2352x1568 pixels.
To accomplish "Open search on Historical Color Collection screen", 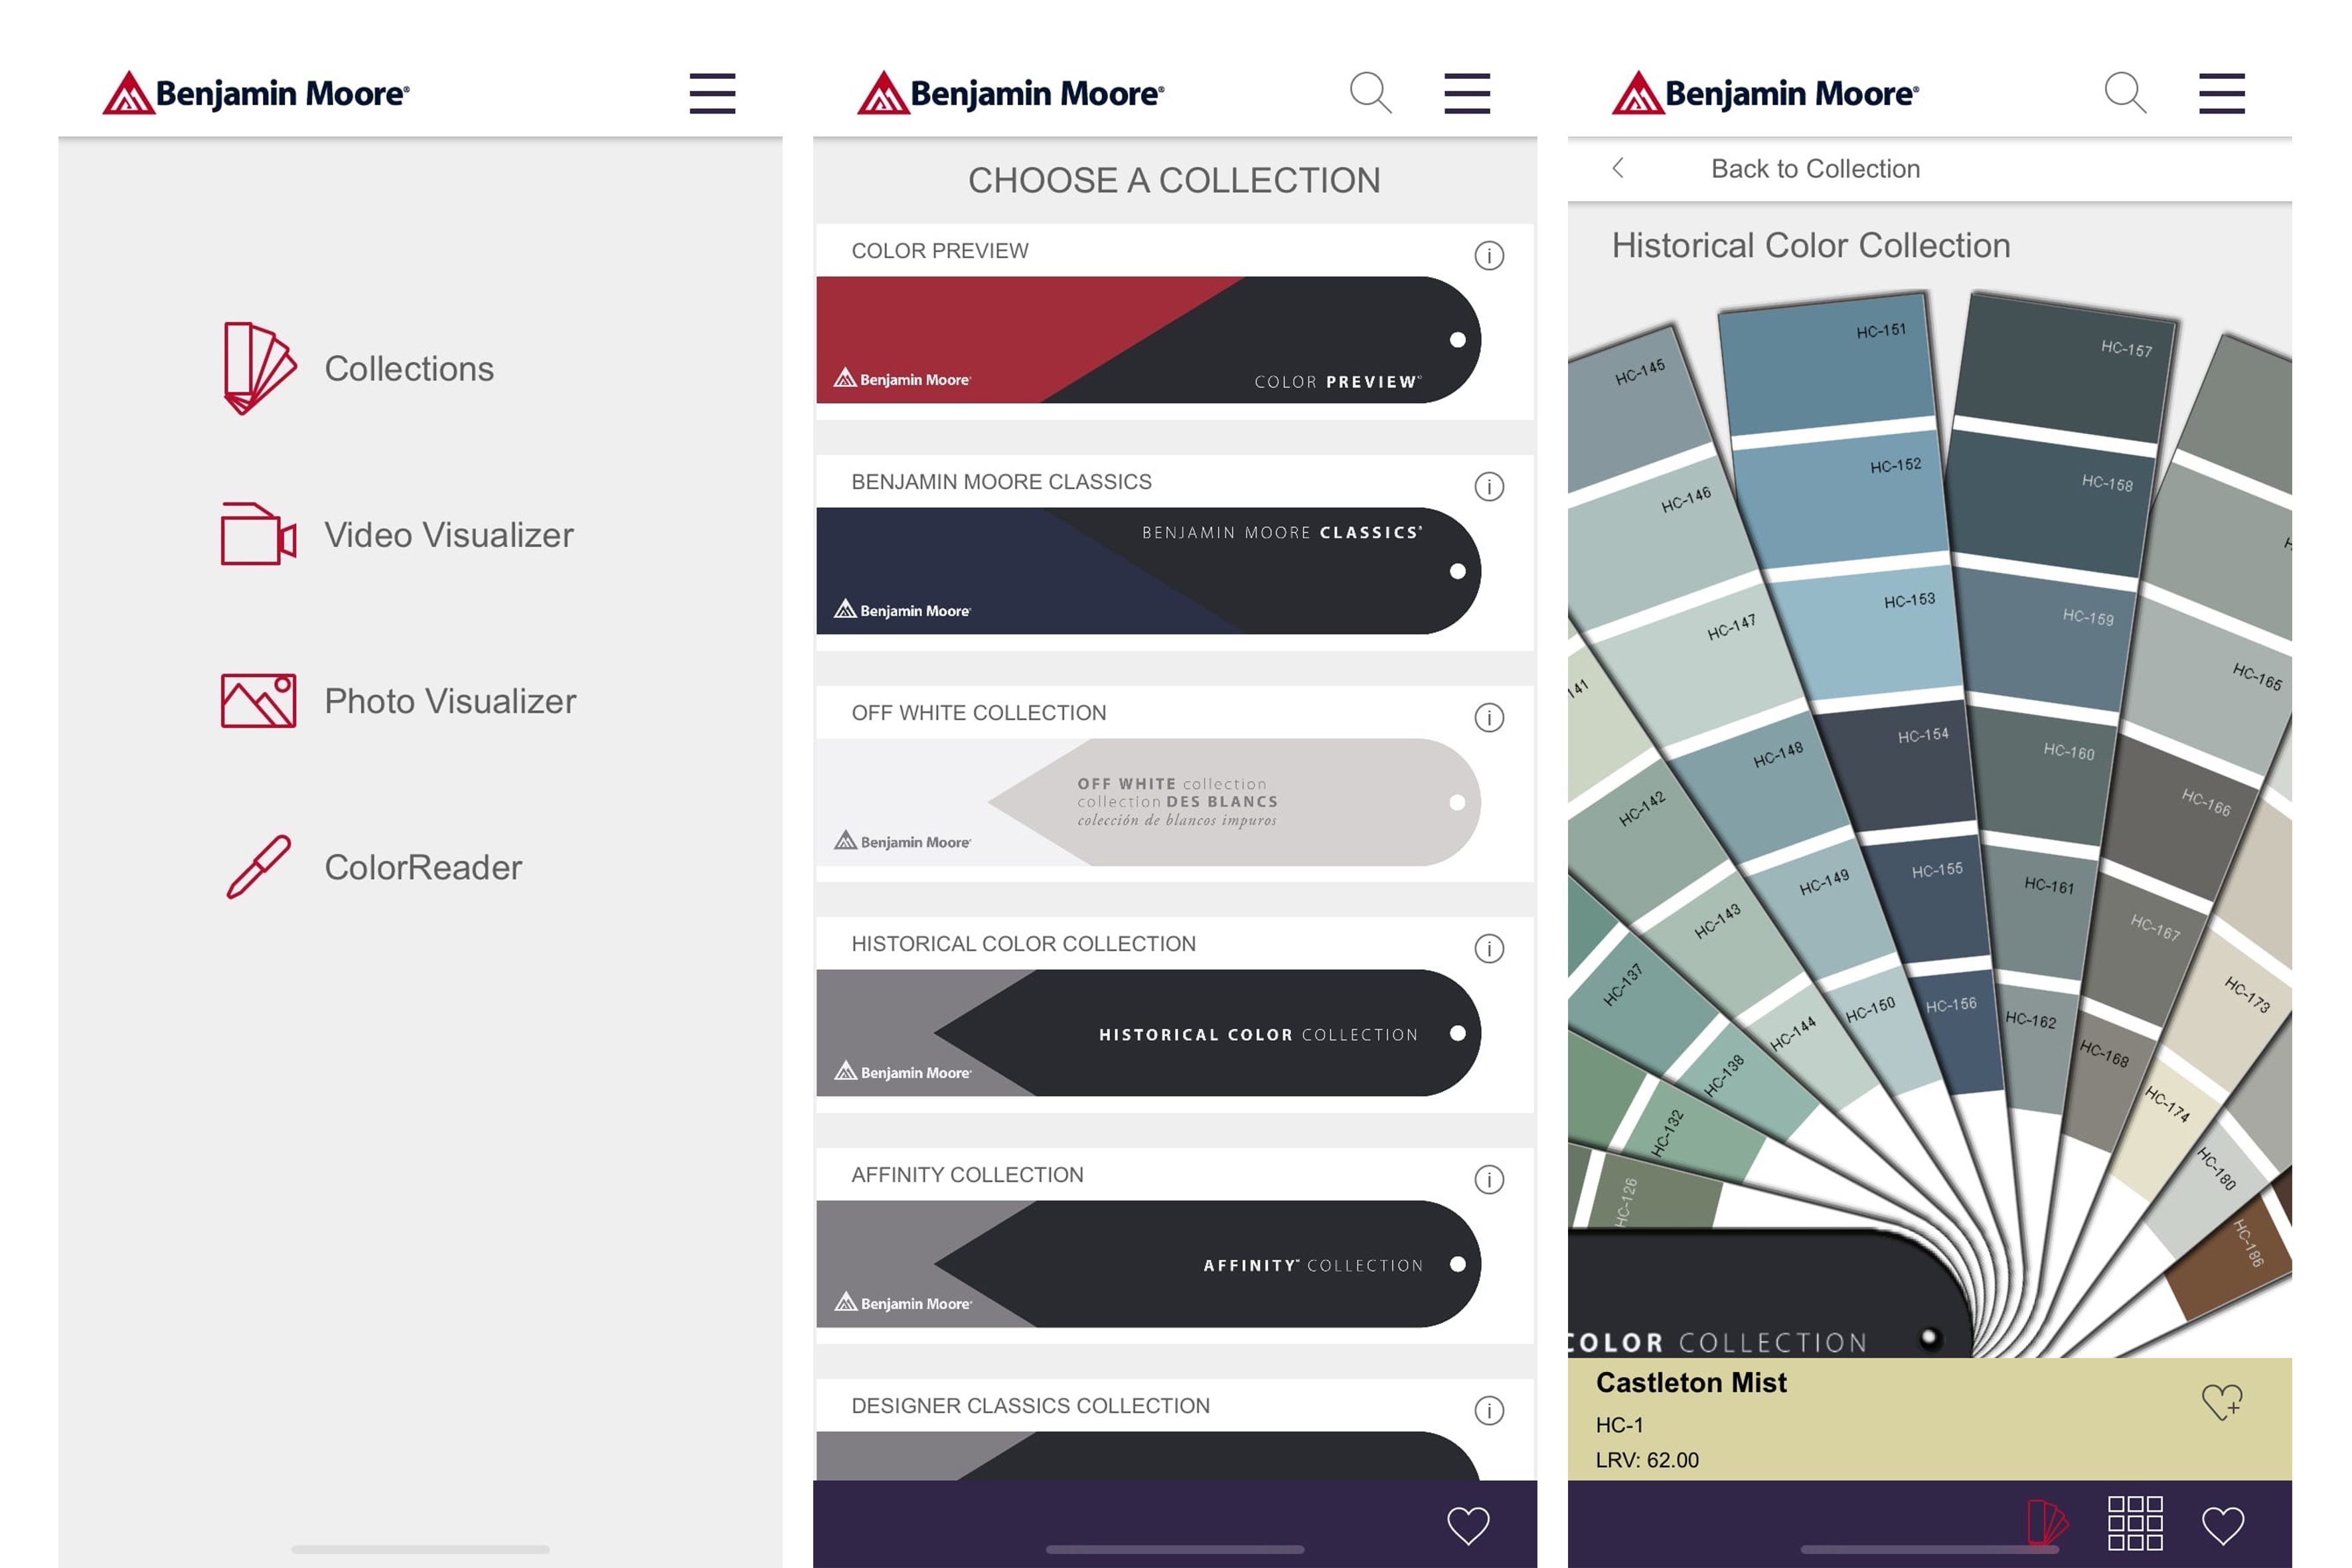I will pyautogui.click(x=2125, y=93).
